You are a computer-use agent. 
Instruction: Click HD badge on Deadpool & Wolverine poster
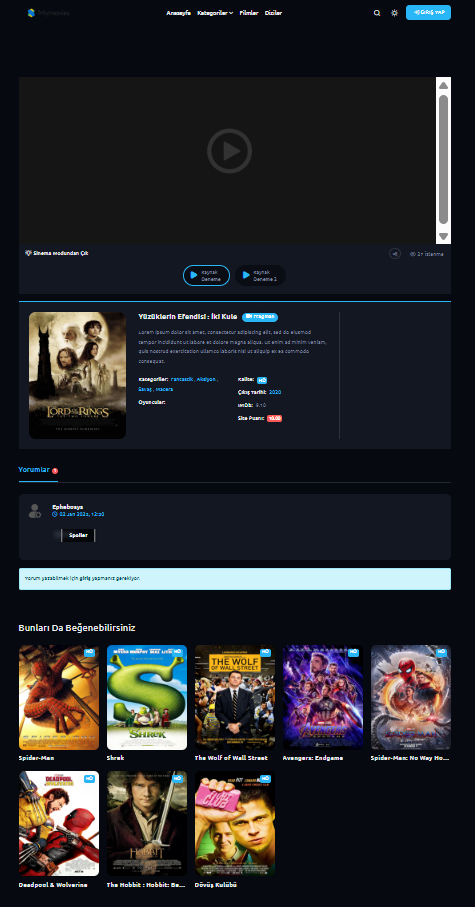(x=89, y=779)
